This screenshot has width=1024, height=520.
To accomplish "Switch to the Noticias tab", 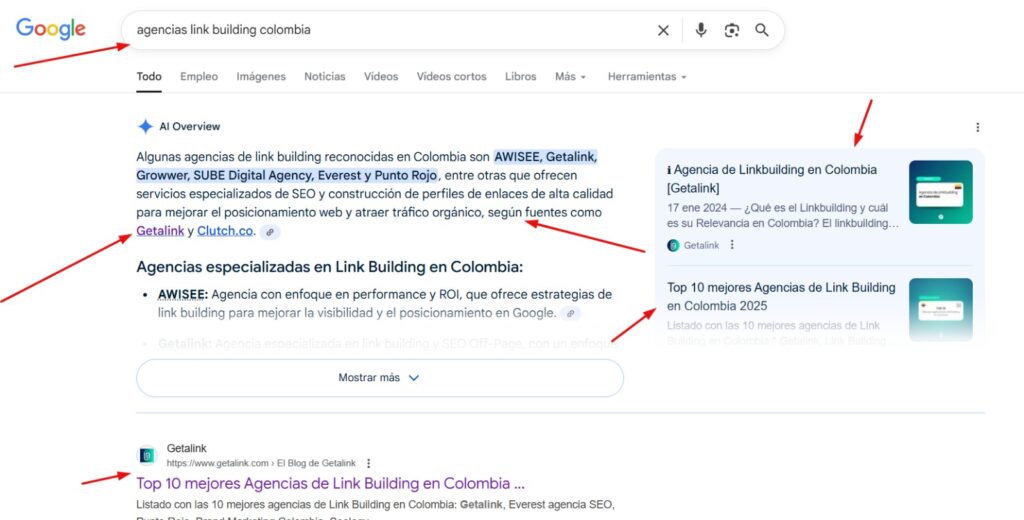I will [325, 76].
